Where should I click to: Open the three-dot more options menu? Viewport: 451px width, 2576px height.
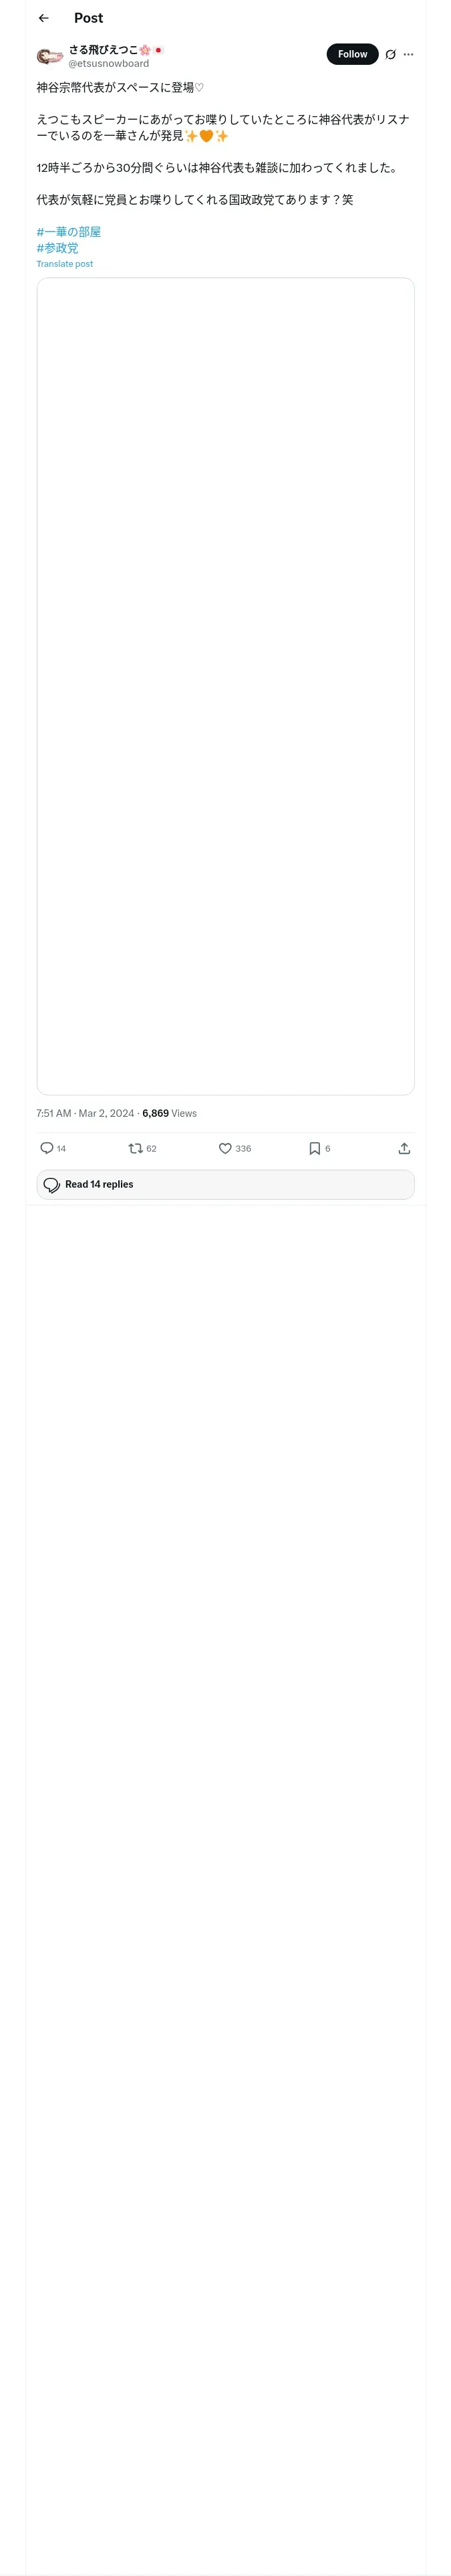(408, 55)
